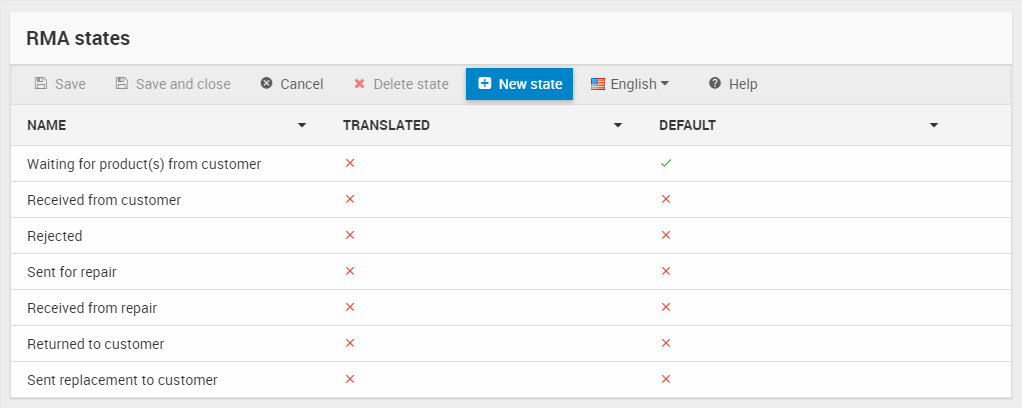Click the Delete state x icon
The height and width of the screenshot is (408, 1022).
(359, 84)
